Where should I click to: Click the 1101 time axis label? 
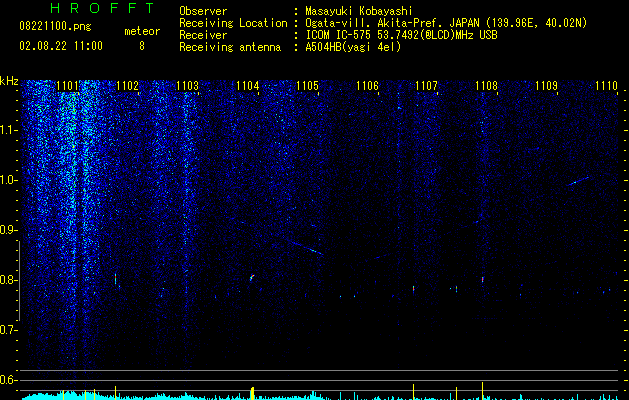(67, 86)
